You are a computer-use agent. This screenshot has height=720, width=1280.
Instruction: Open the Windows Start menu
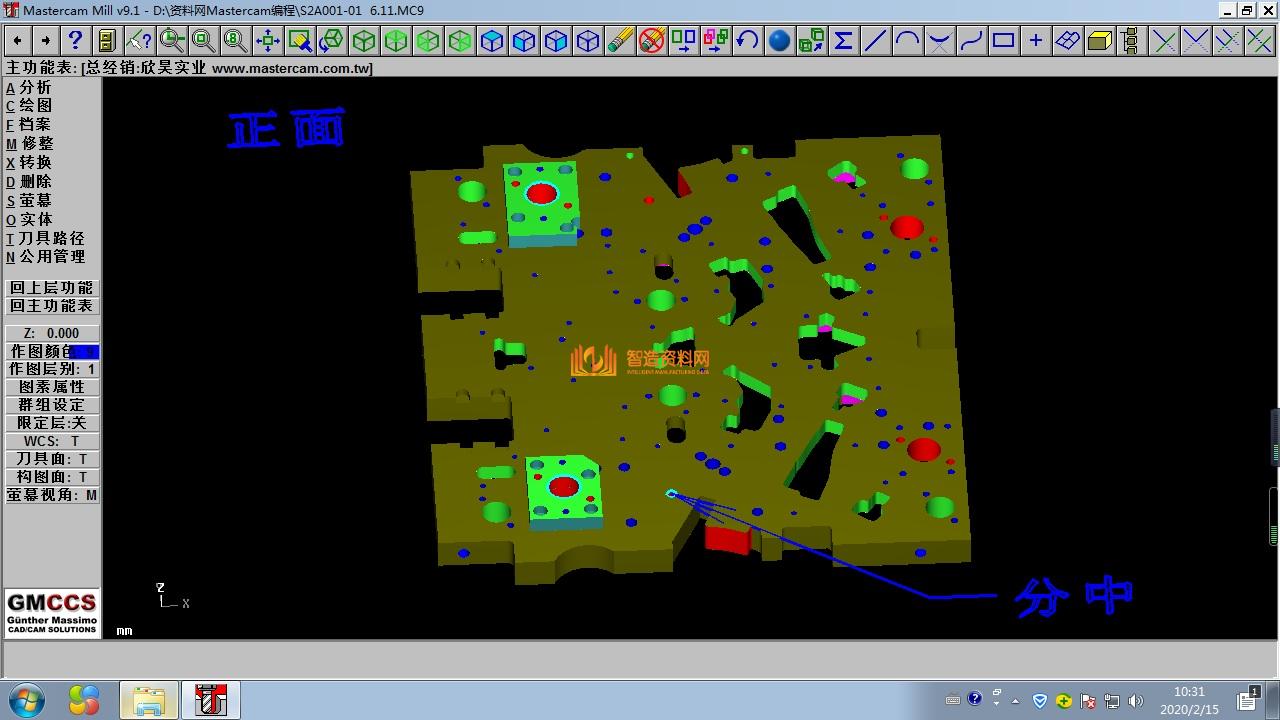point(26,699)
